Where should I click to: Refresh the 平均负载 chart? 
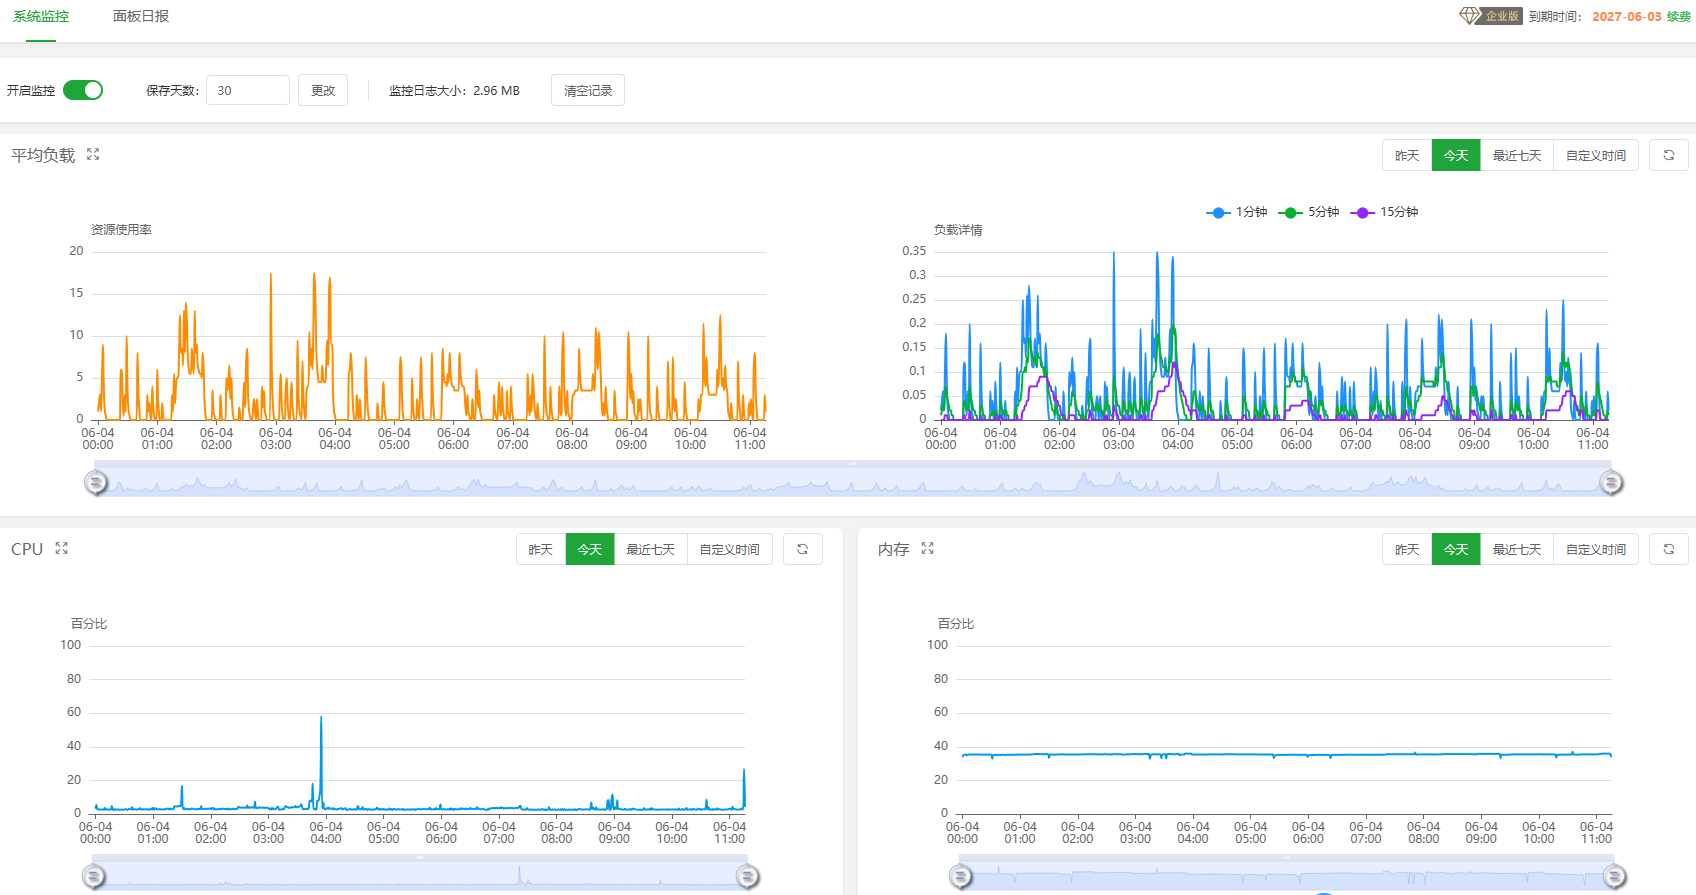(x=1669, y=155)
